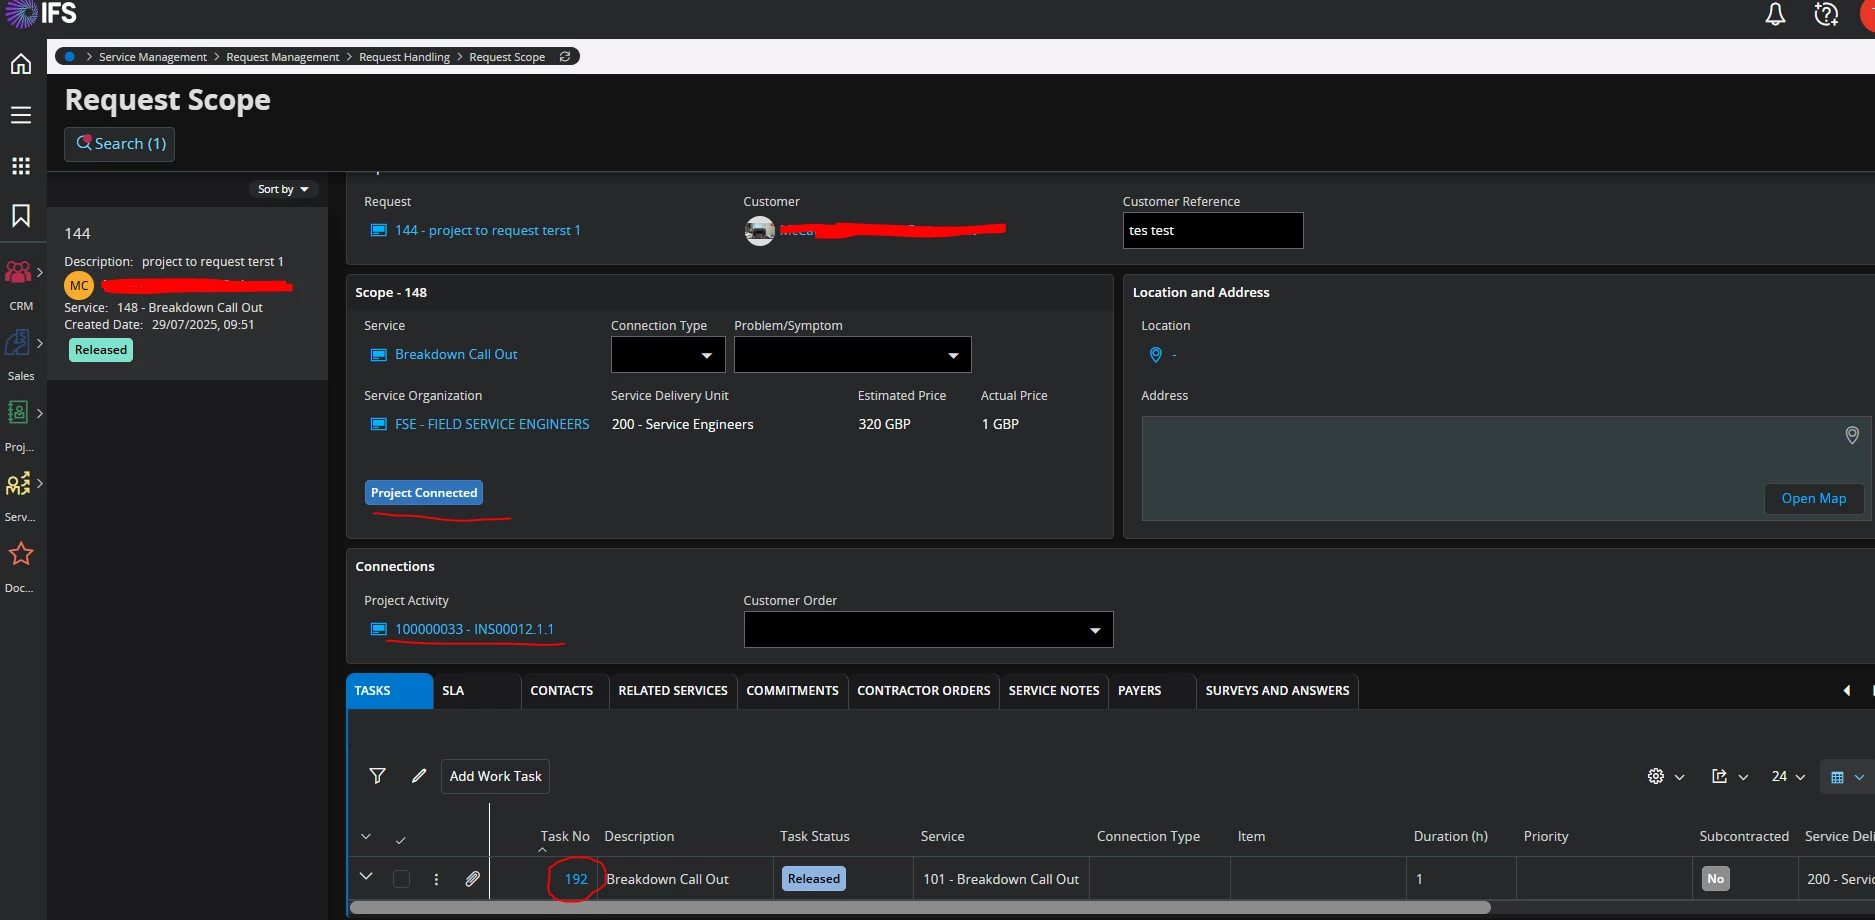
Task: Click the map marker icon in Address box
Action: [x=1852, y=435]
